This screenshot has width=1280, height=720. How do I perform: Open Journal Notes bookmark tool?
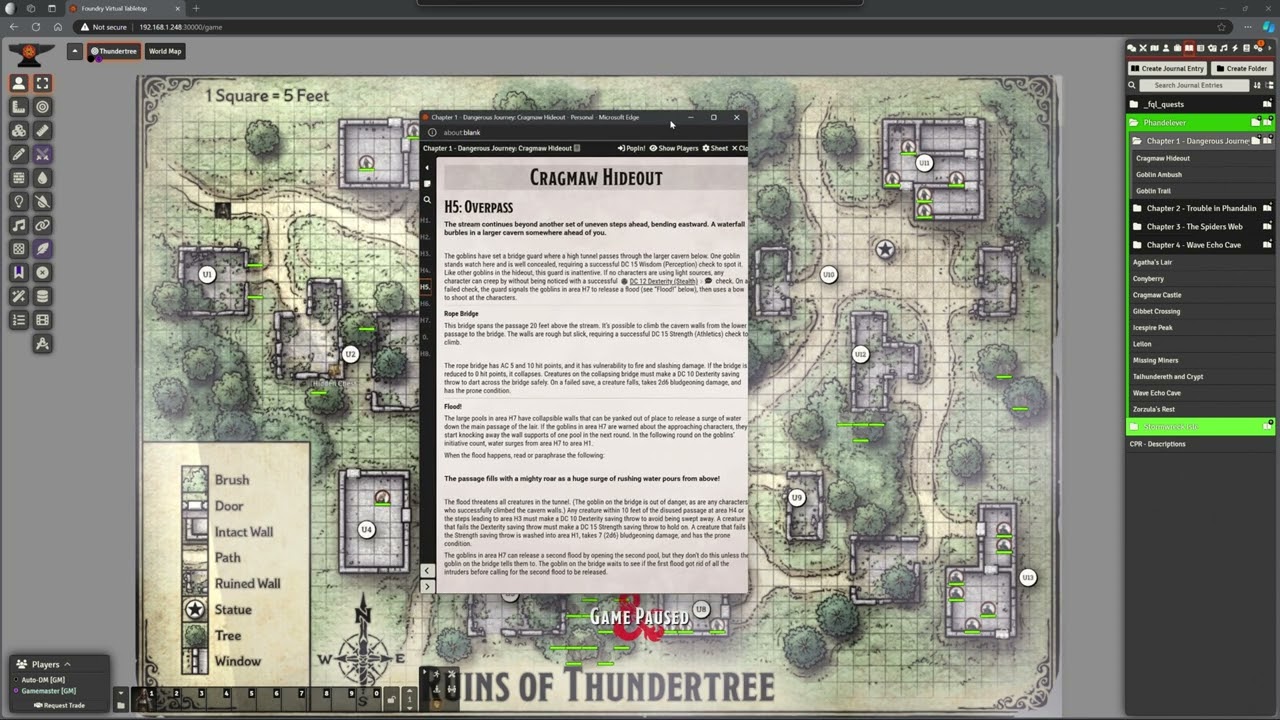tap(19, 272)
